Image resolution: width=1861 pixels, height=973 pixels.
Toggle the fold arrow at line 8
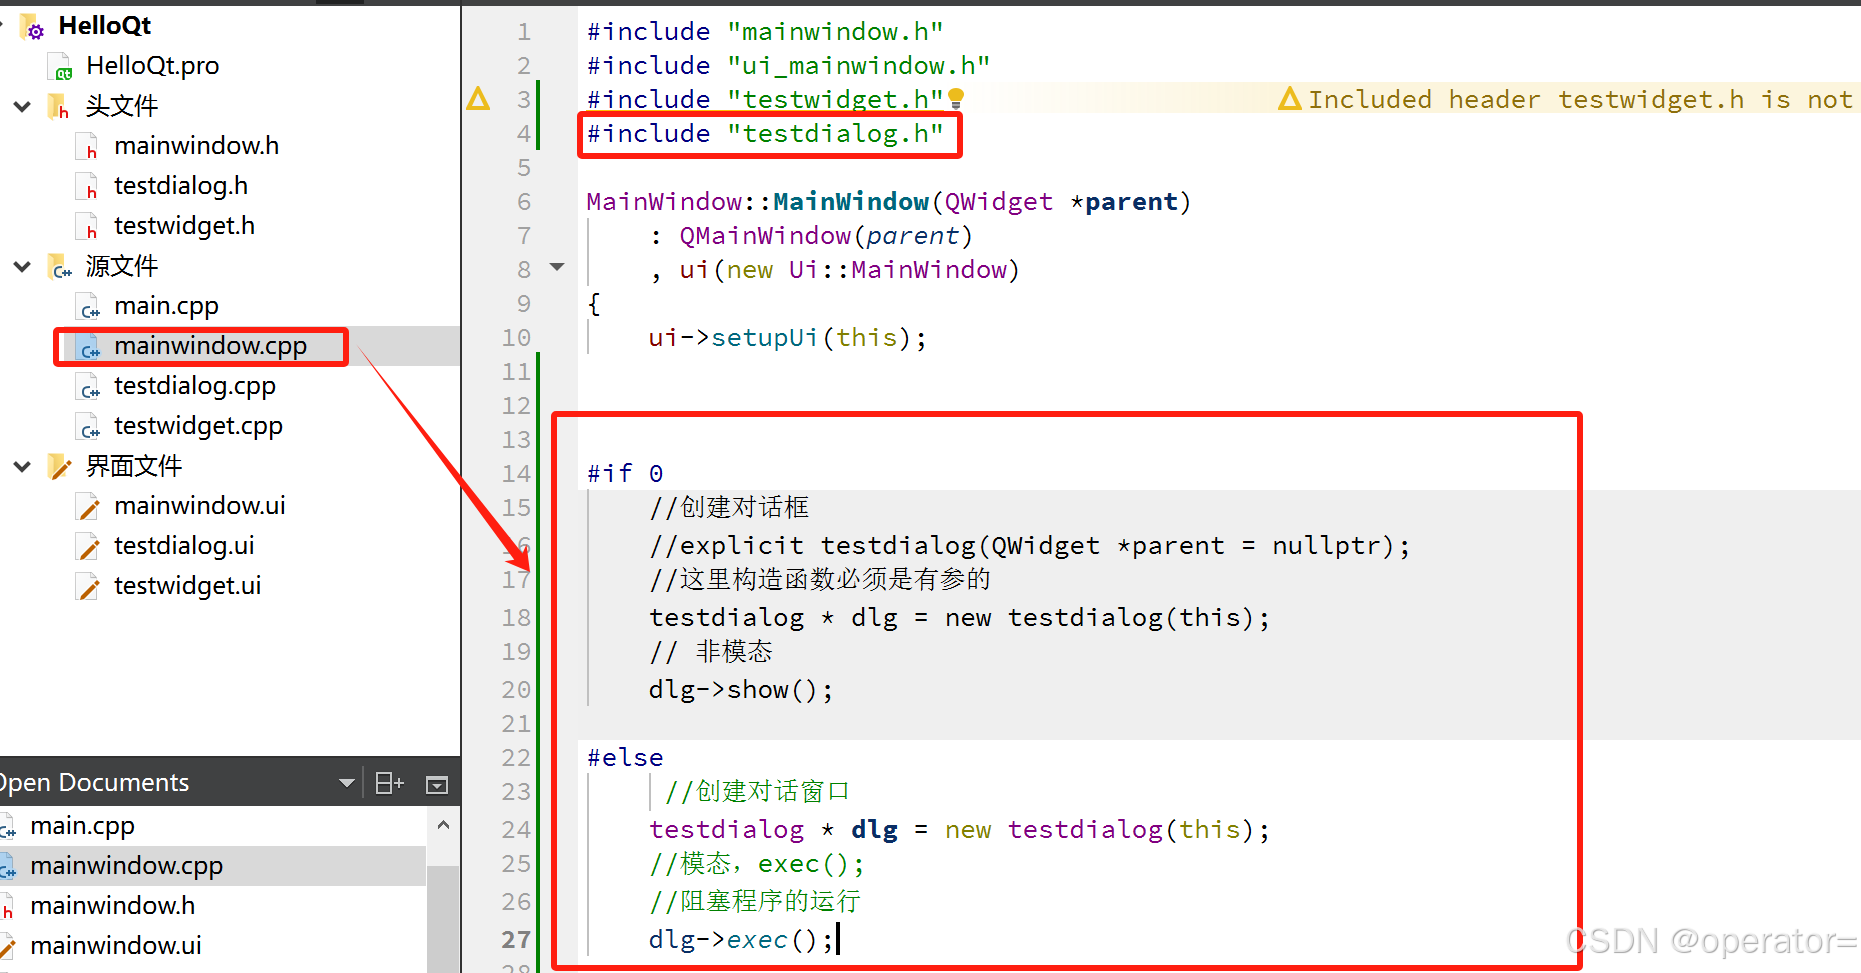558,267
